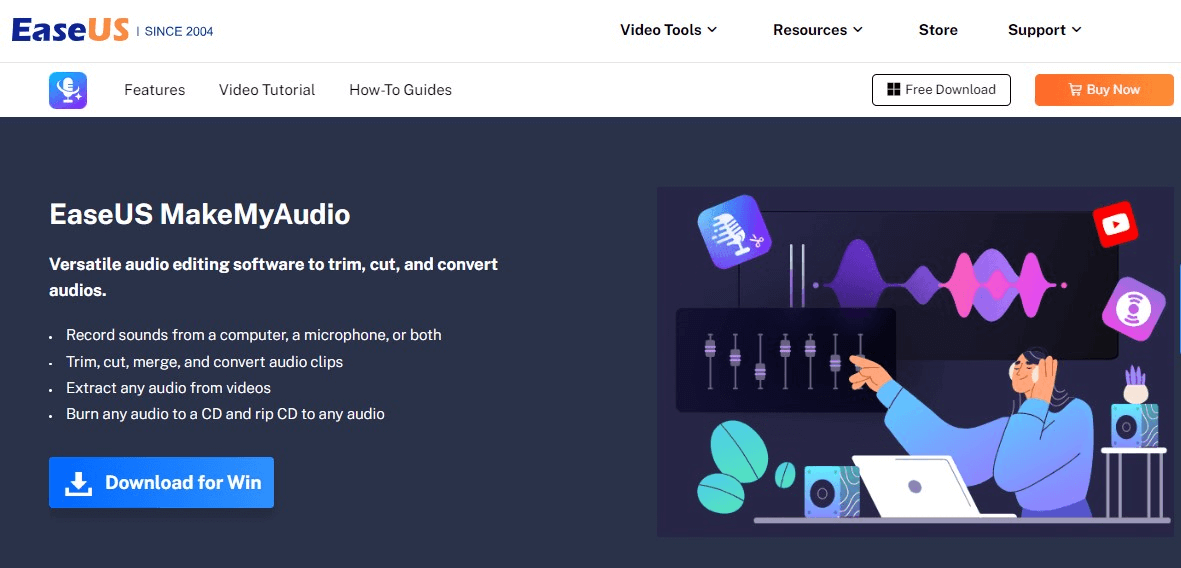Viewport: 1181px width, 568px height.
Task: Click the Buy Now button
Action: coord(1104,90)
